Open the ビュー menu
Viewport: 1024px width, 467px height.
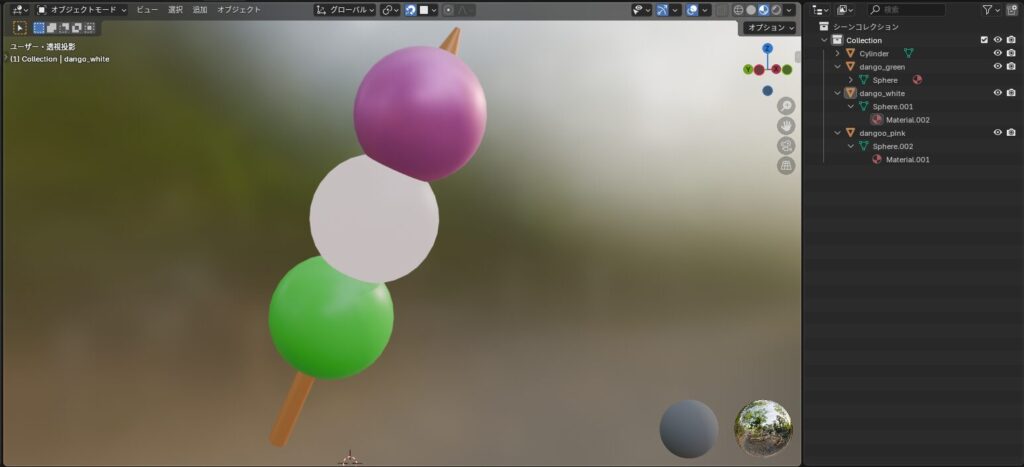tap(147, 10)
